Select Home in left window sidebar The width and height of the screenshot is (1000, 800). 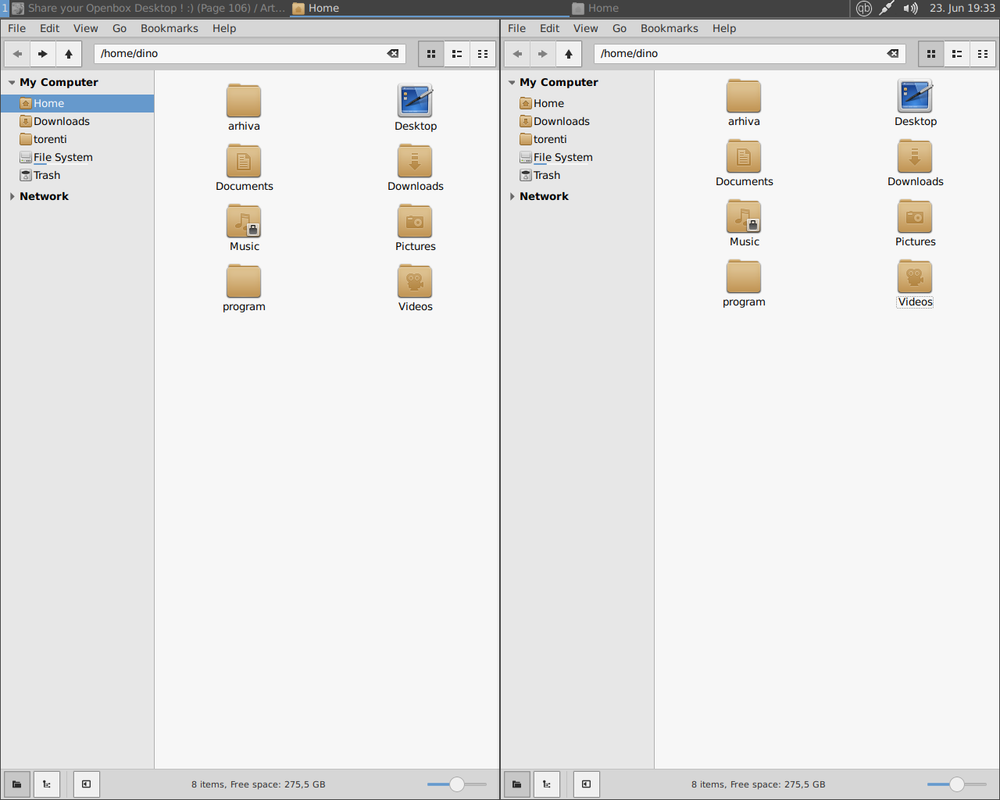(77, 103)
